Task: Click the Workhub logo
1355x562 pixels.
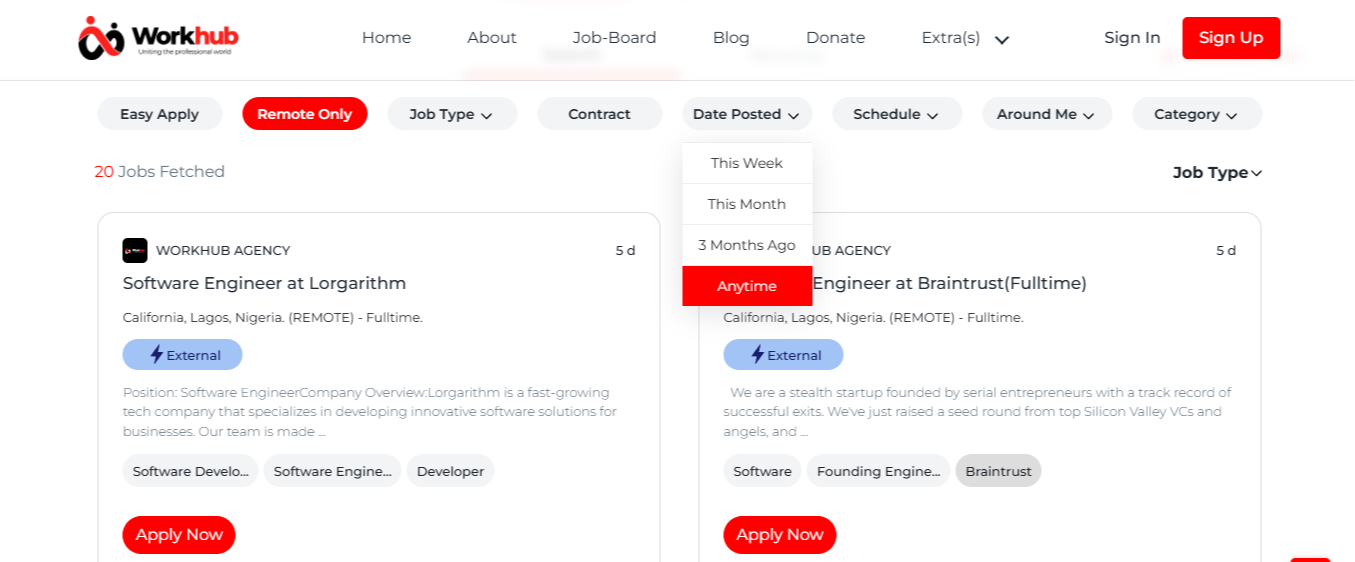Action: coord(158,38)
